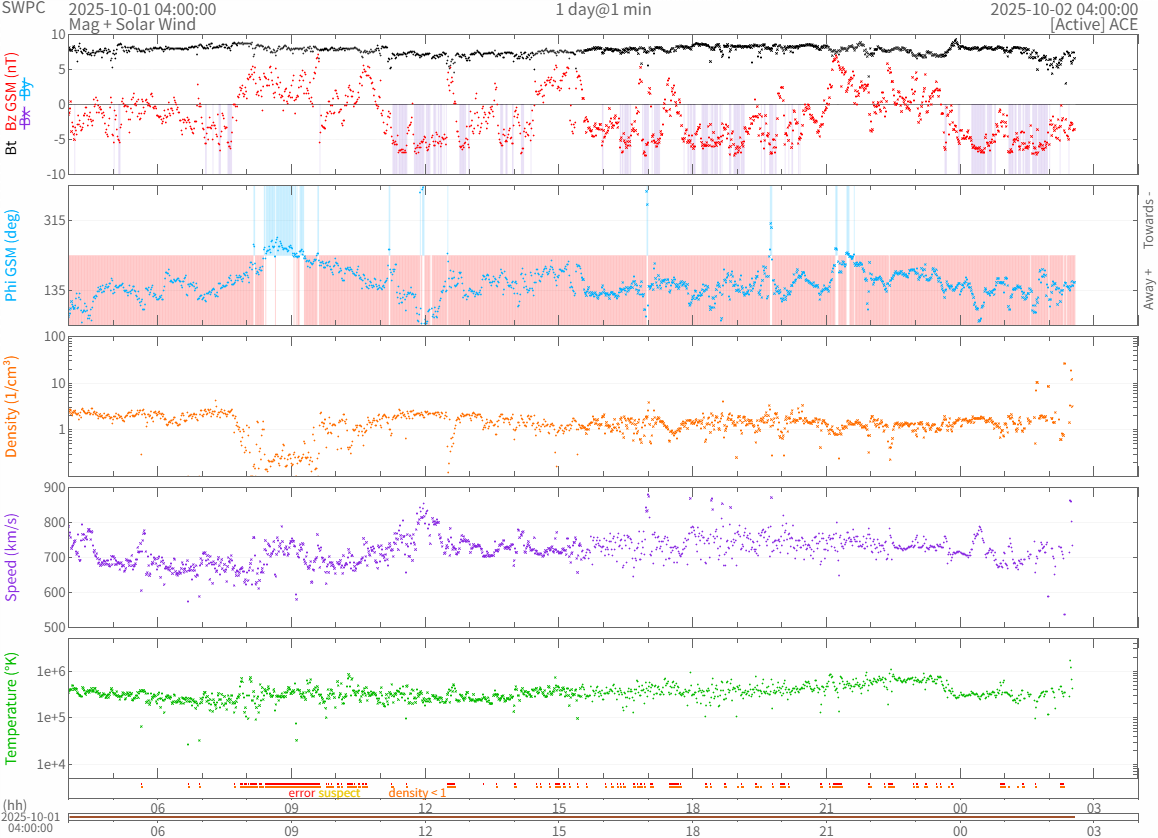The image size is (1158, 838).
Task: Select the Temperature (°K) axis label
Action: (12, 708)
